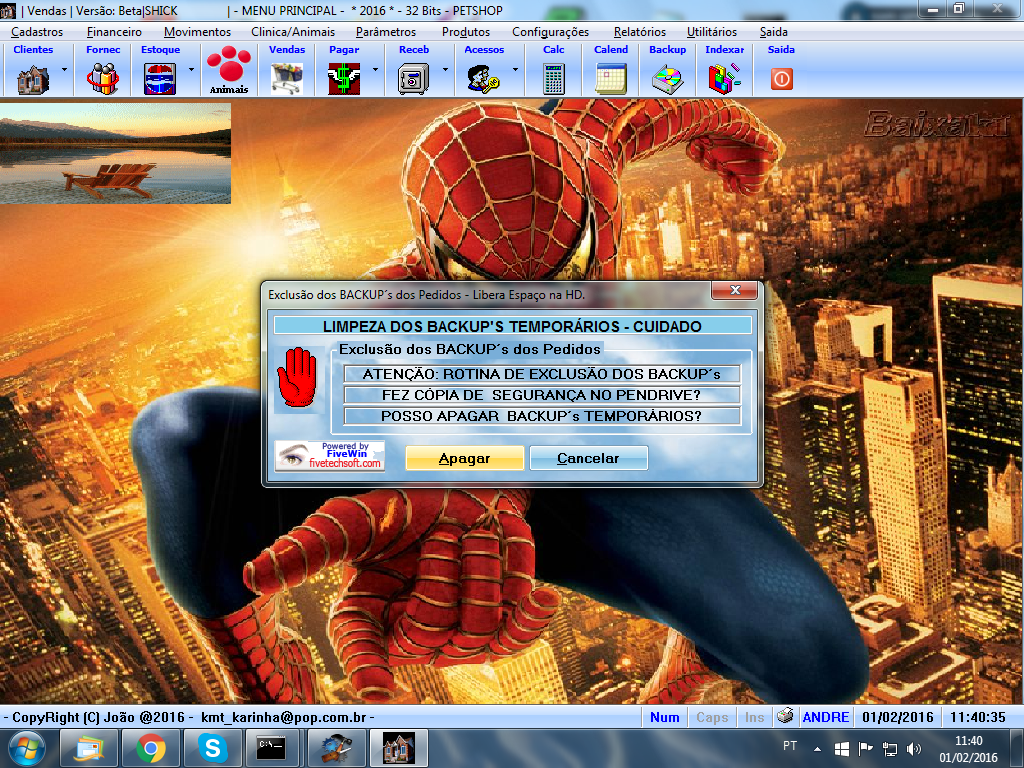Open the Calend calendar icon
The width and height of the screenshot is (1024, 768).
610,77
